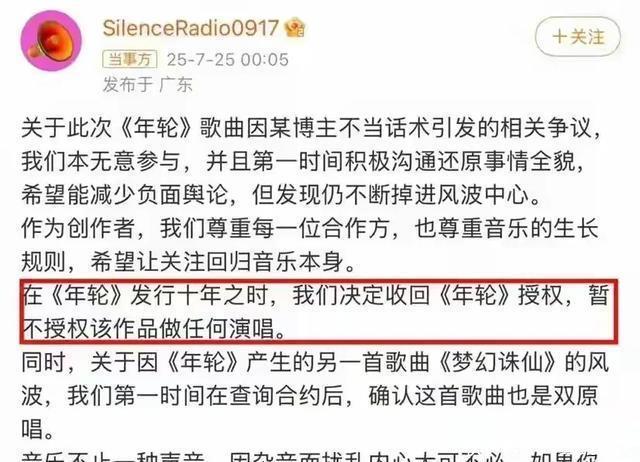This screenshot has width=640, height=462.
Task: Tap the 发布于 广东 location text
Action: click(x=147, y=84)
